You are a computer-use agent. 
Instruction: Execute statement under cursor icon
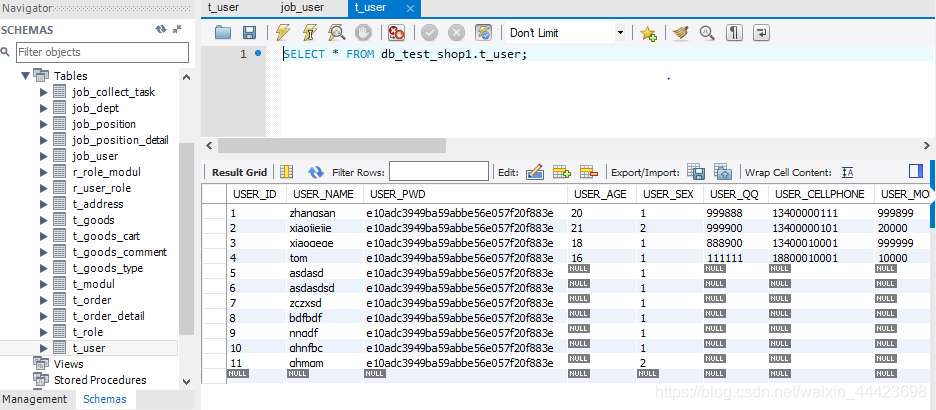310,33
